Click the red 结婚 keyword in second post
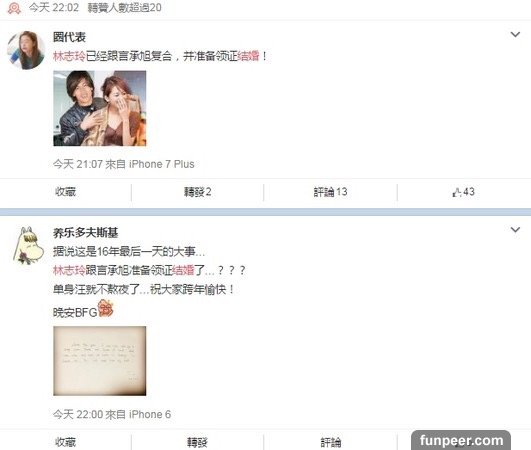Screen dimensions: 531x450 183,270
